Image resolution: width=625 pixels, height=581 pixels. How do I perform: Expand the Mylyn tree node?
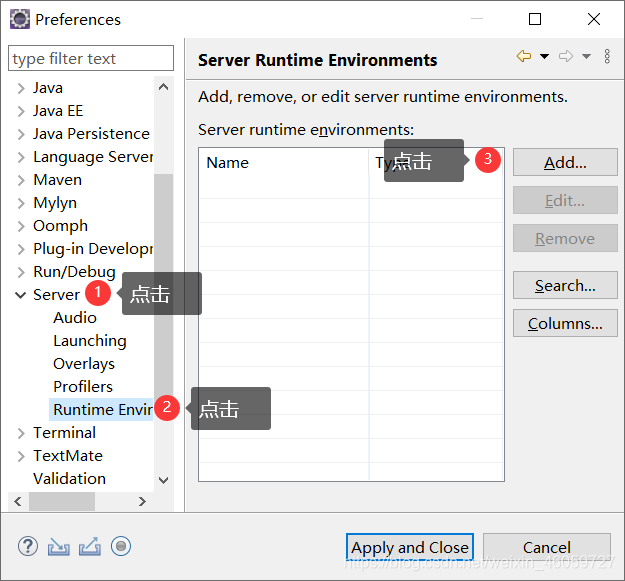pos(21,203)
